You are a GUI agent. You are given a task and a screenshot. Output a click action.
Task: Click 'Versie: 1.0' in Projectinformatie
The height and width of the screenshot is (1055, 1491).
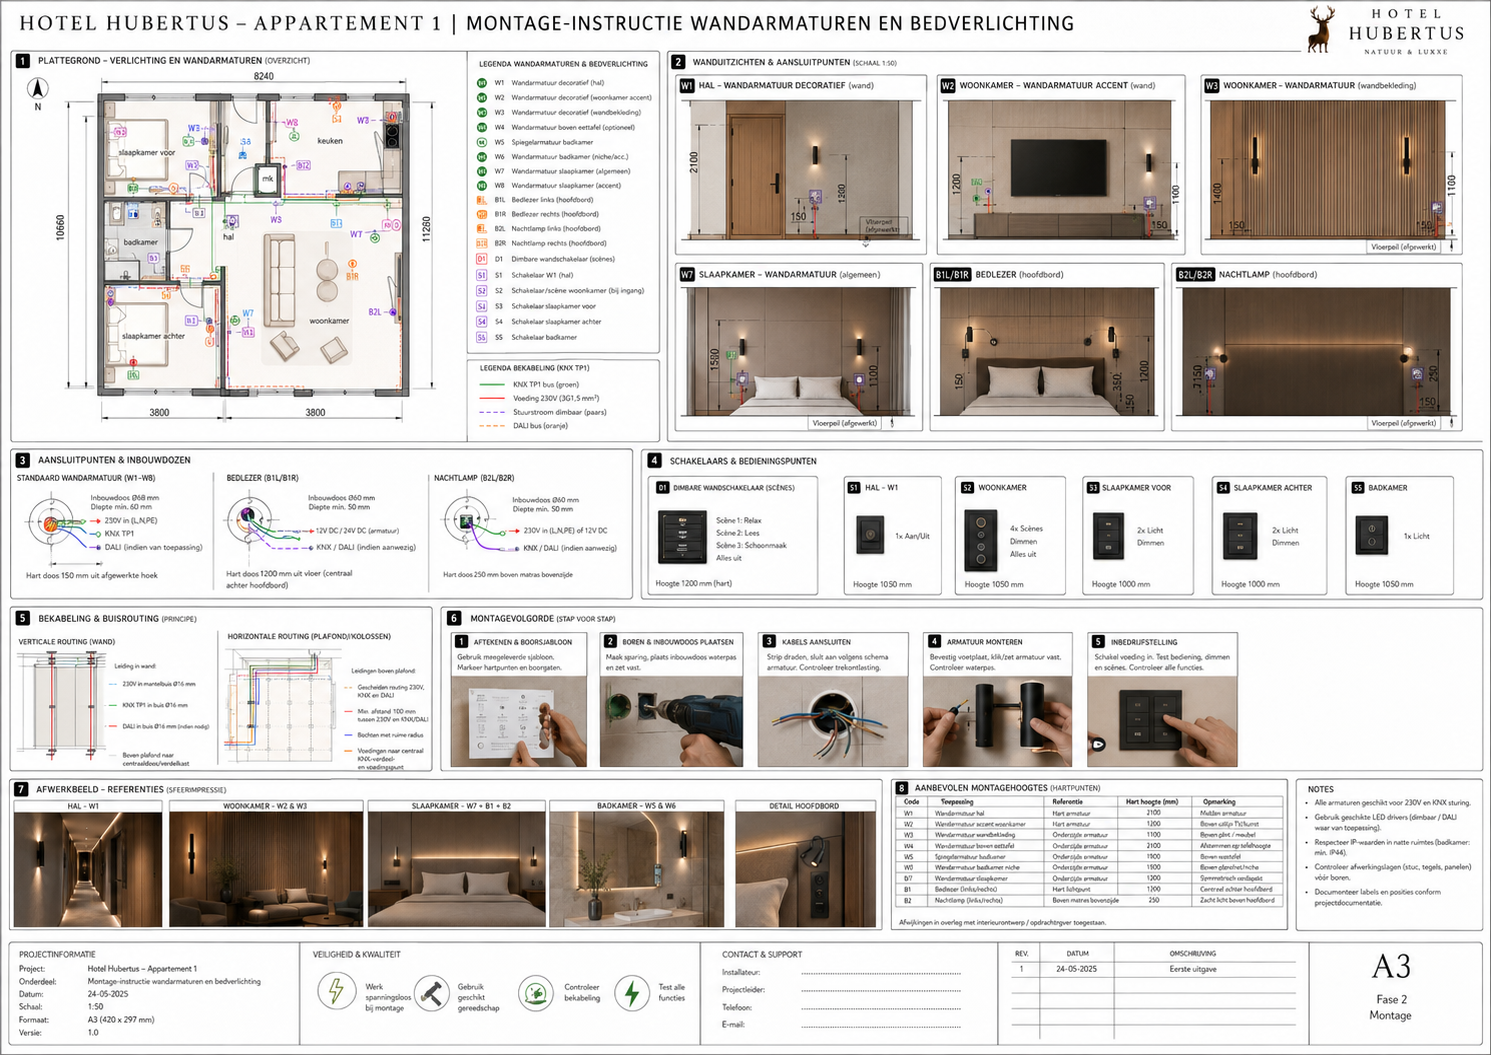[x=58, y=1033]
